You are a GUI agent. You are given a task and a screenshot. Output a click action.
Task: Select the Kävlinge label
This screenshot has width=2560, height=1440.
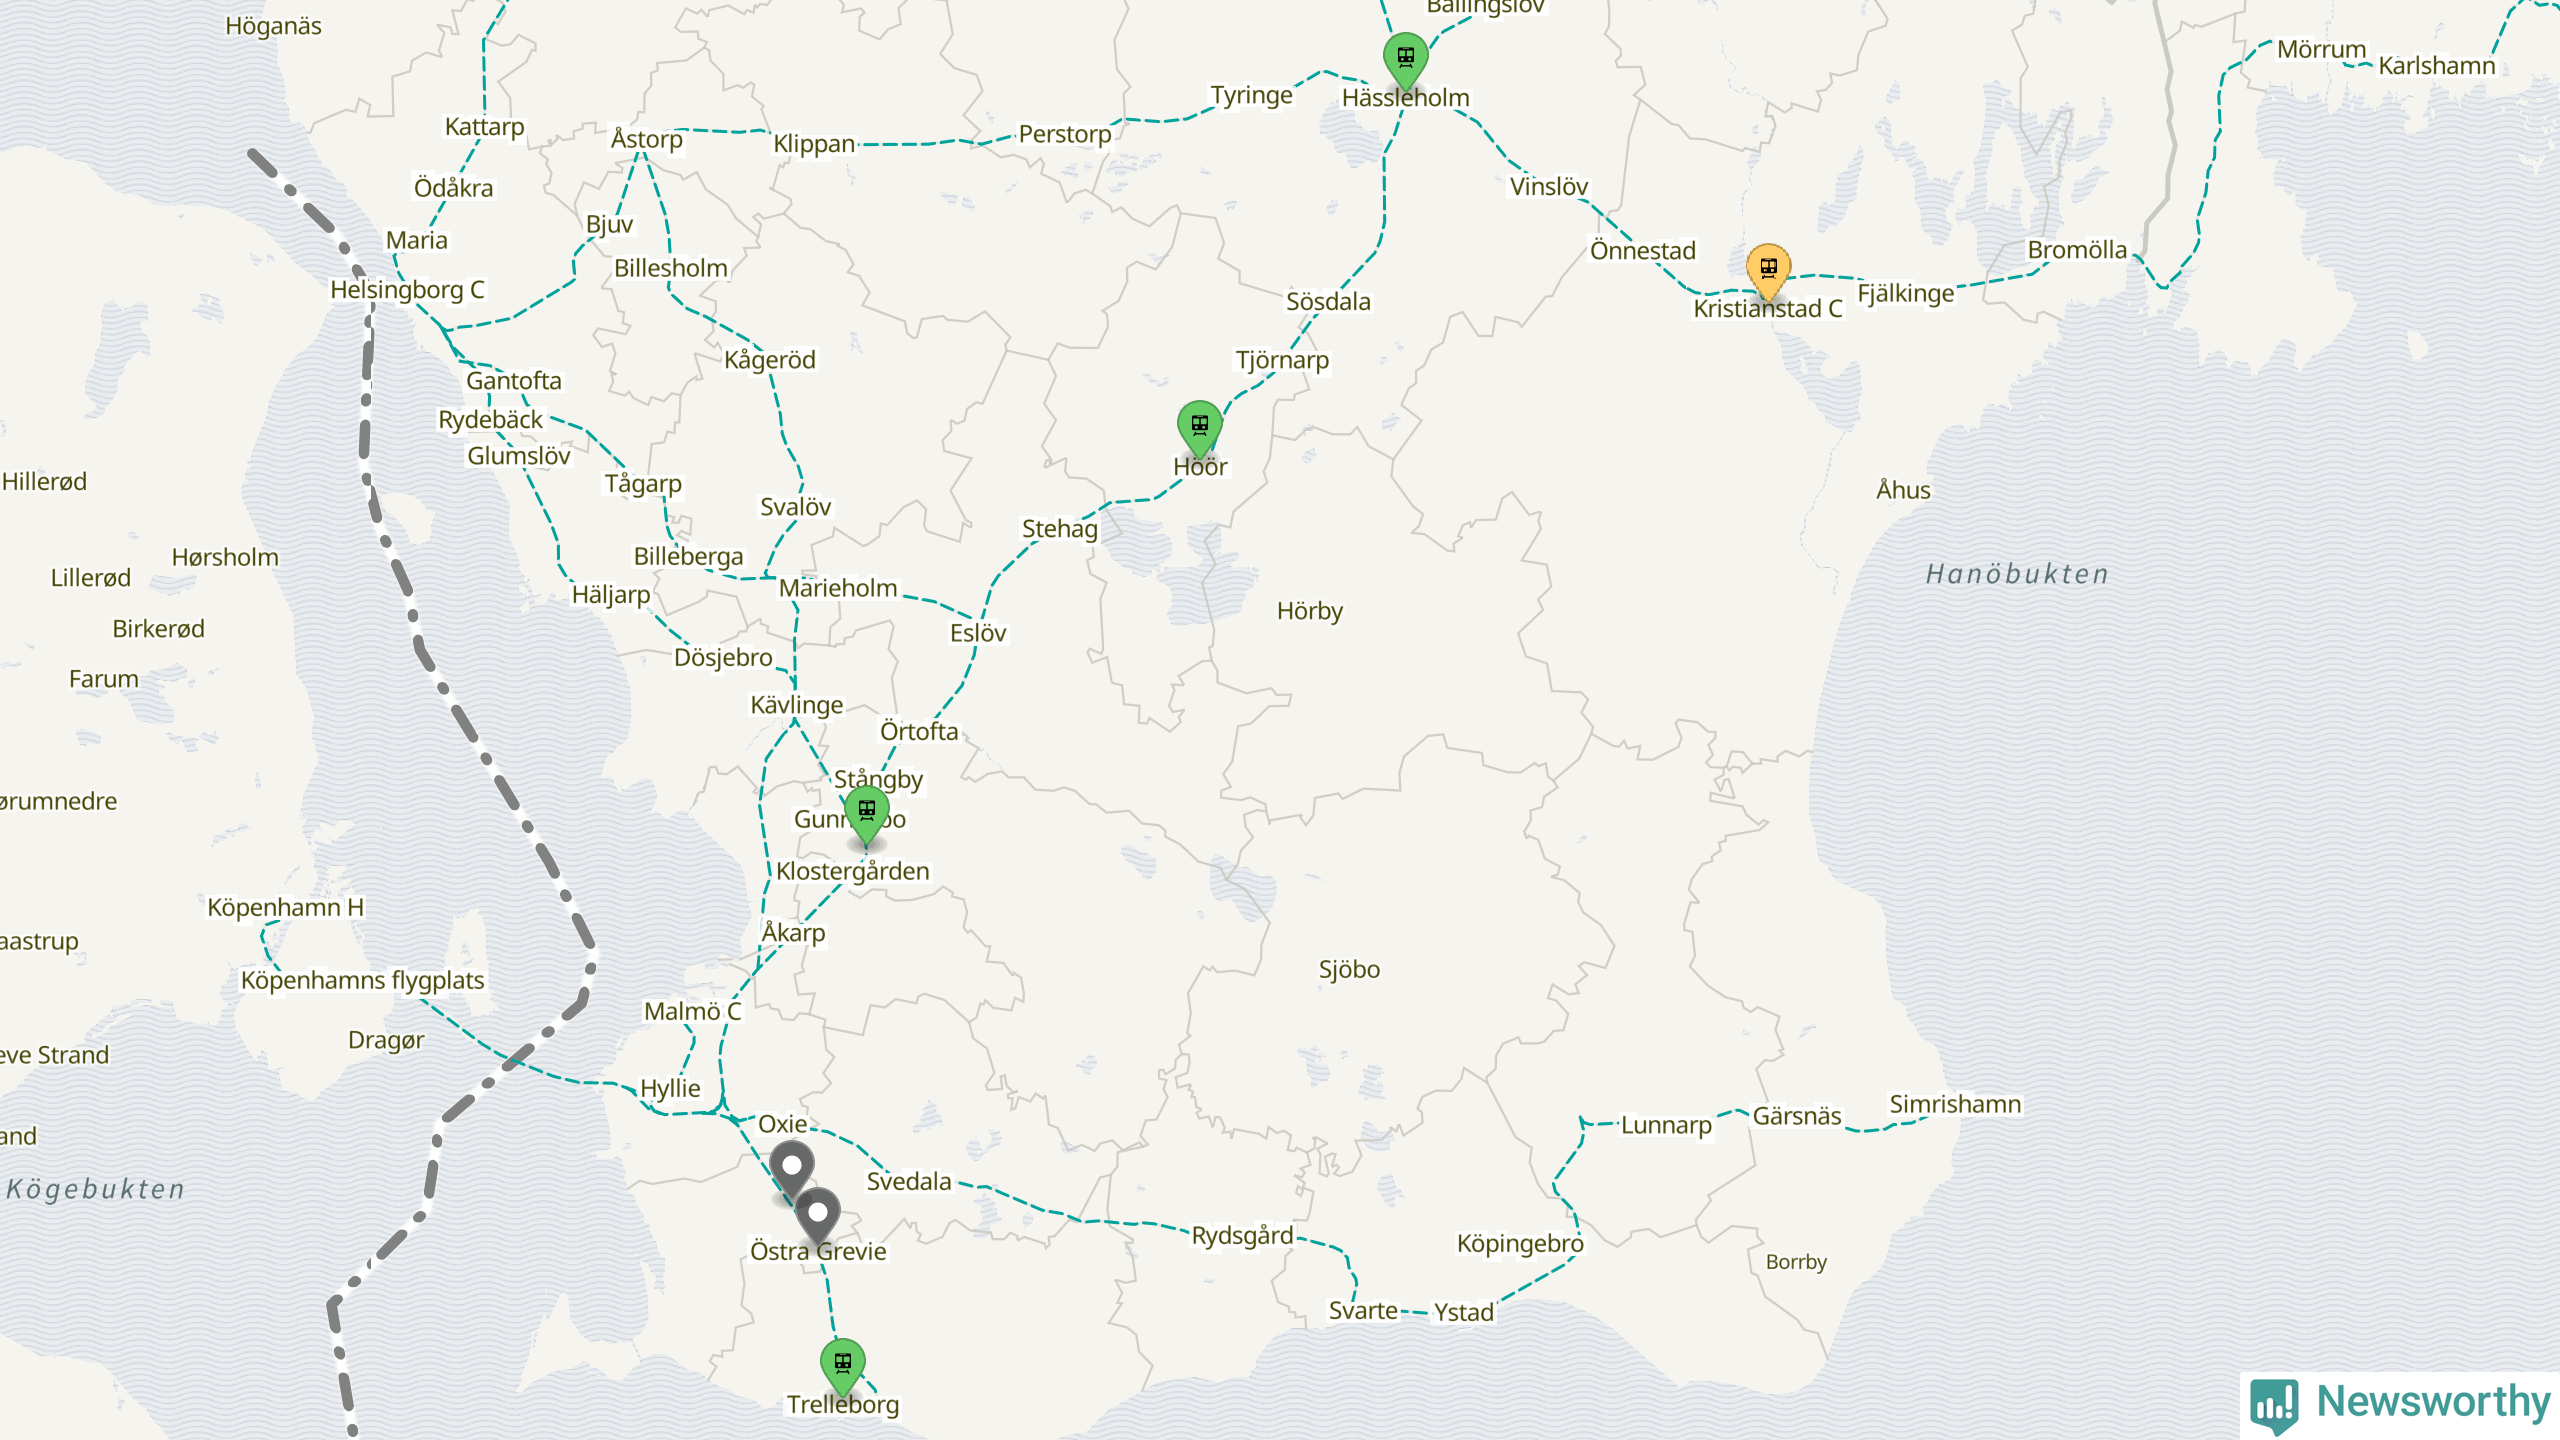(x=796, y=705)
